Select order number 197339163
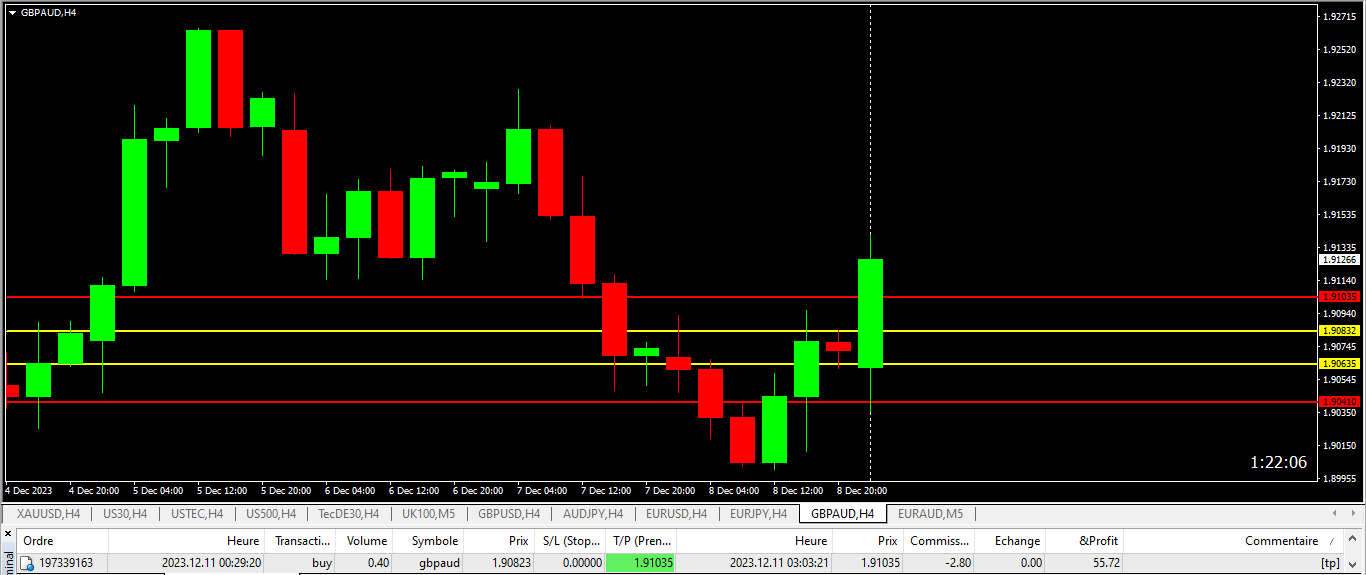This screenshot has height=575, width=1366. [x=66, y=563]
